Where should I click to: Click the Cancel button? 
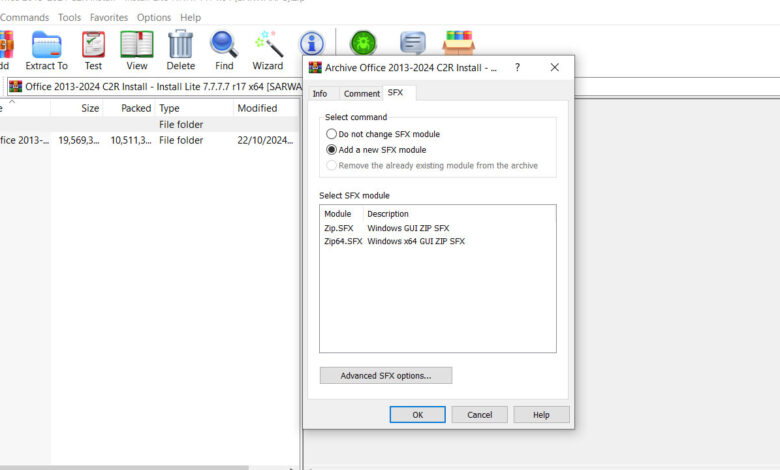[x=480, y=415]
